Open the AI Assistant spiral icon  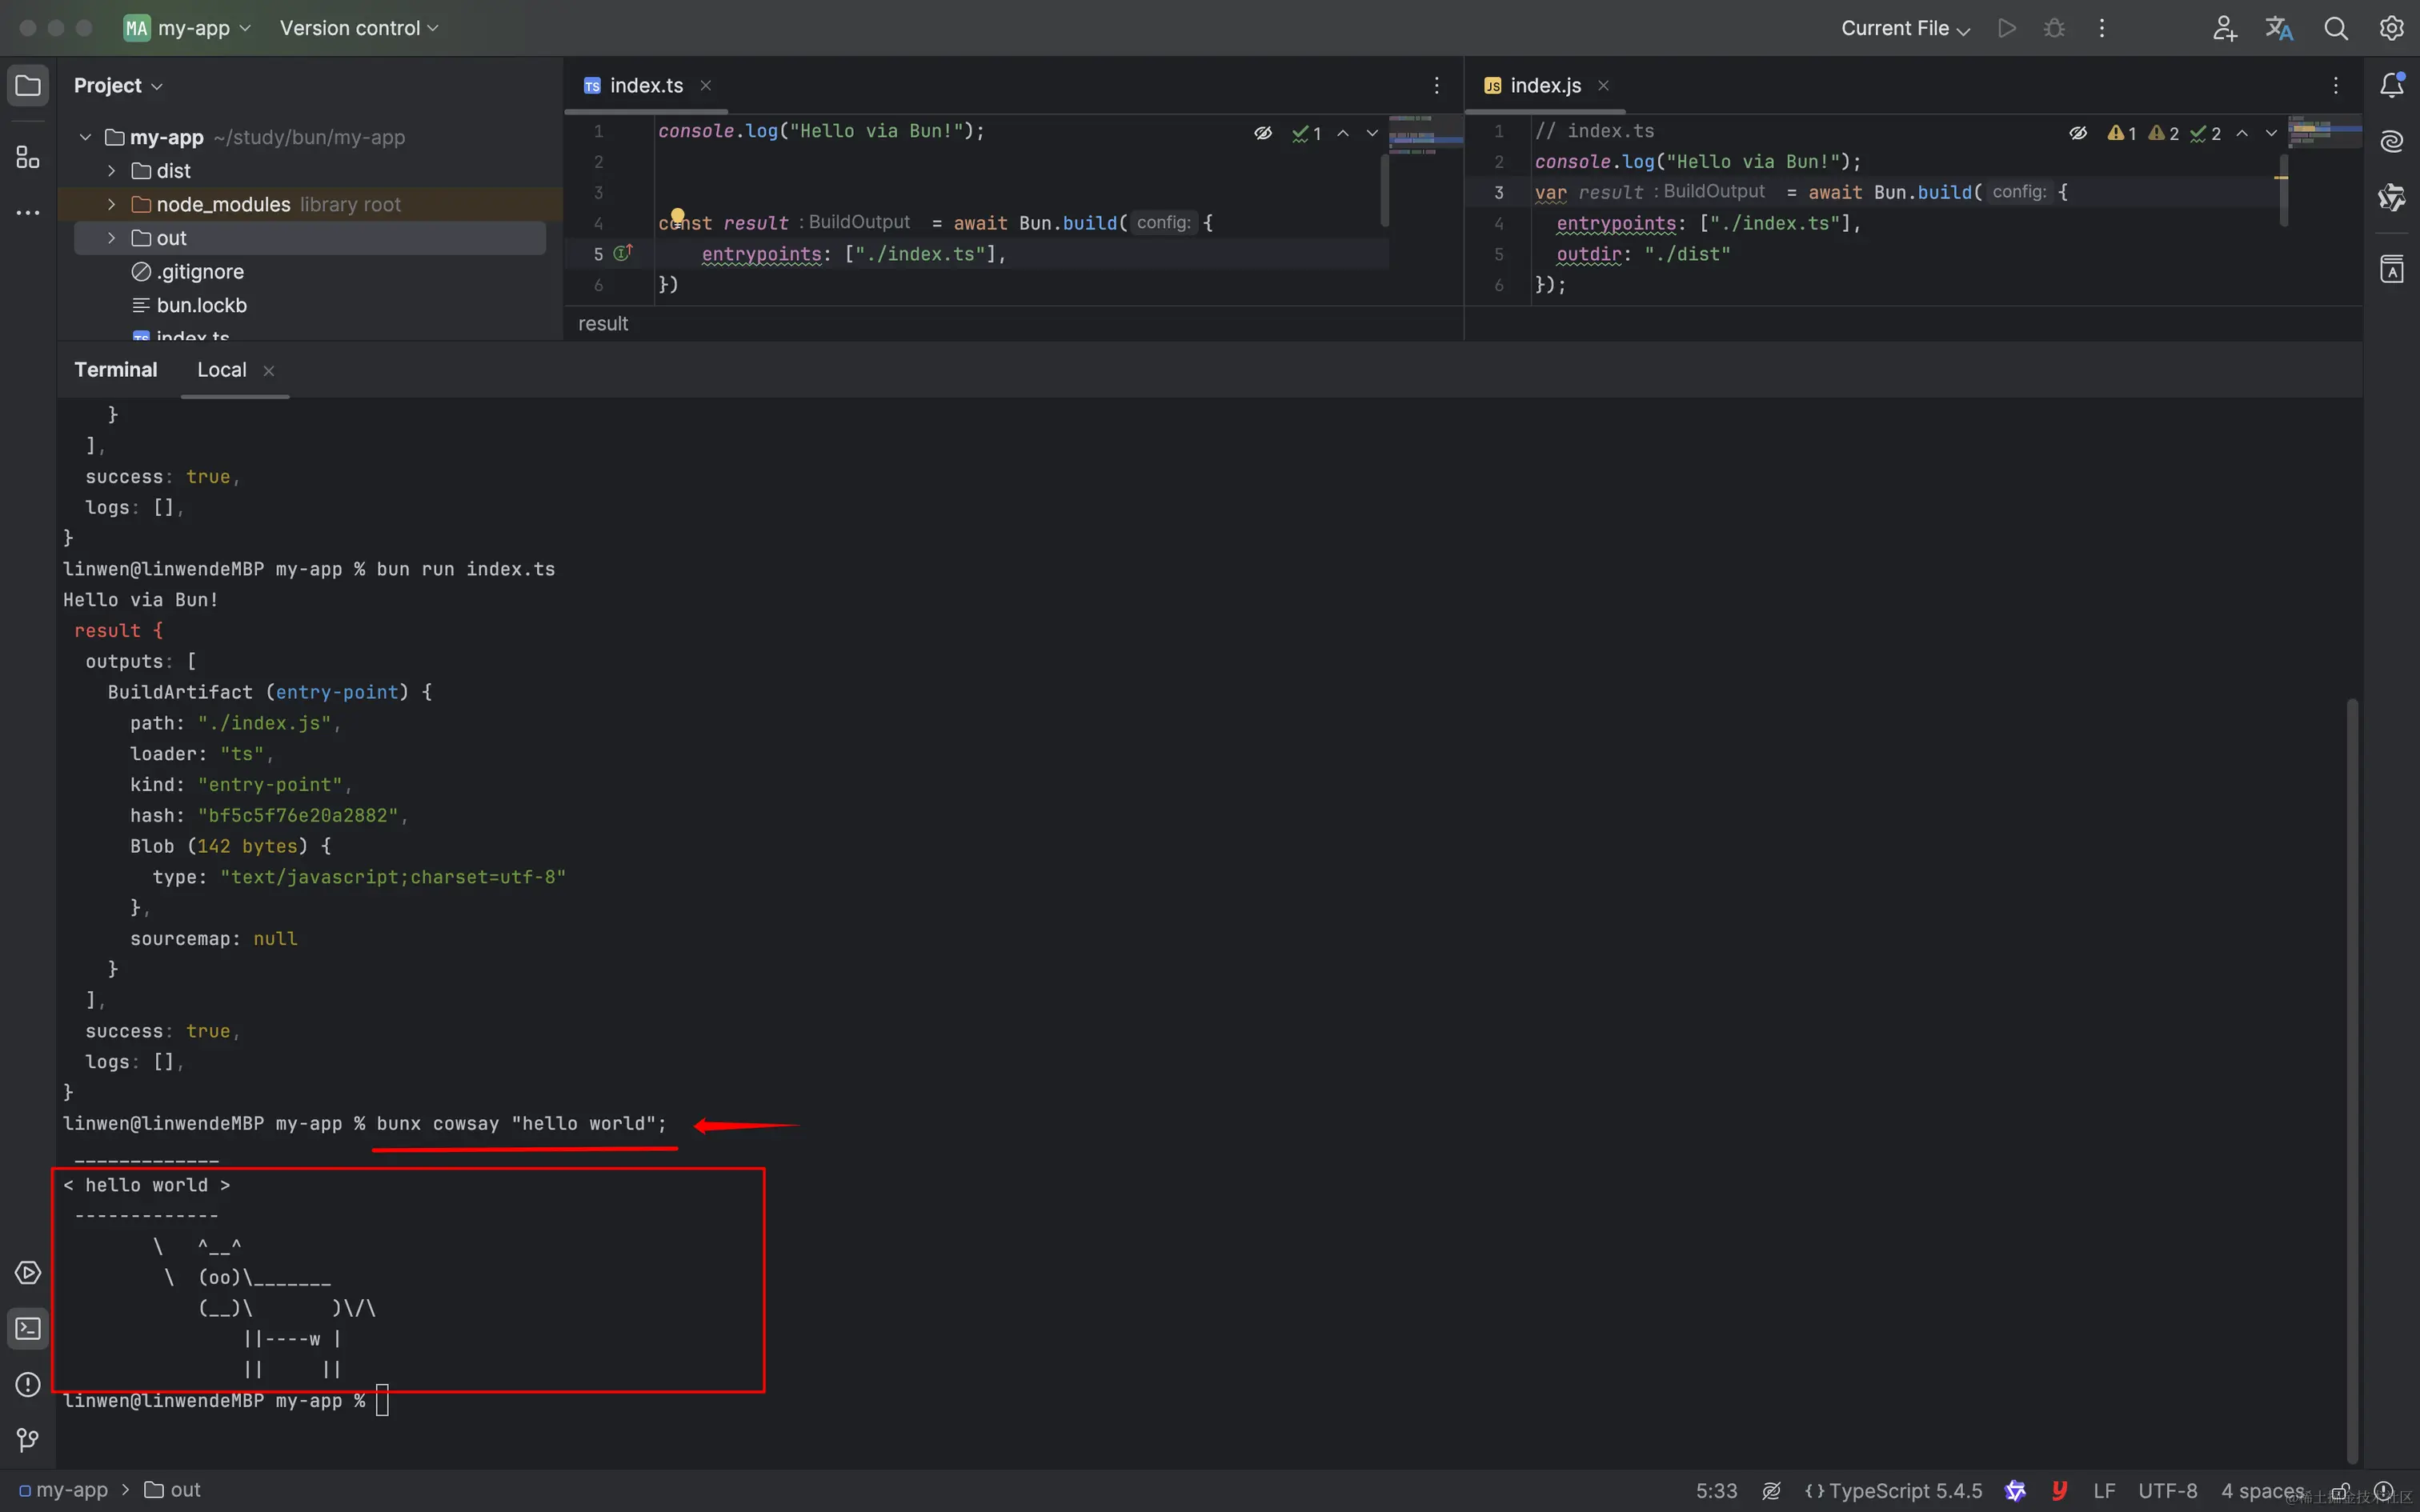point(2391,141)
